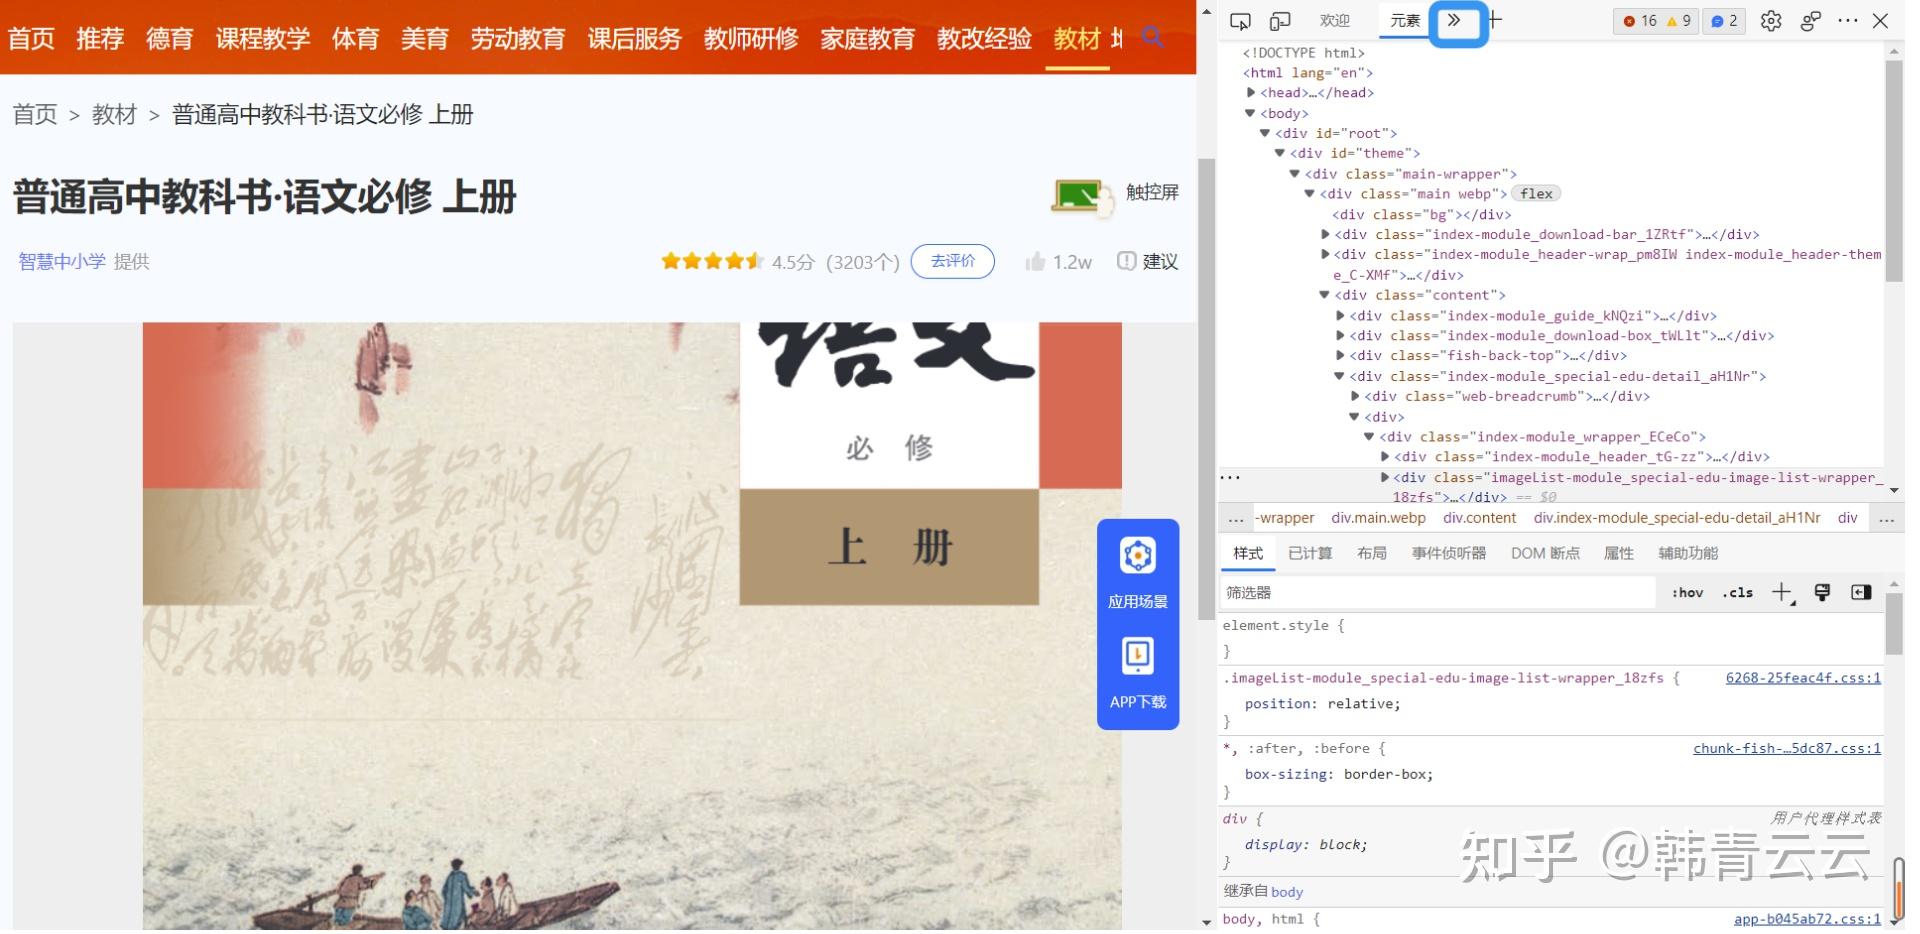This screenshot has width=1920, height=934.
Task: Click the 语文 textbook cover image
Action: tap(632, 626)
